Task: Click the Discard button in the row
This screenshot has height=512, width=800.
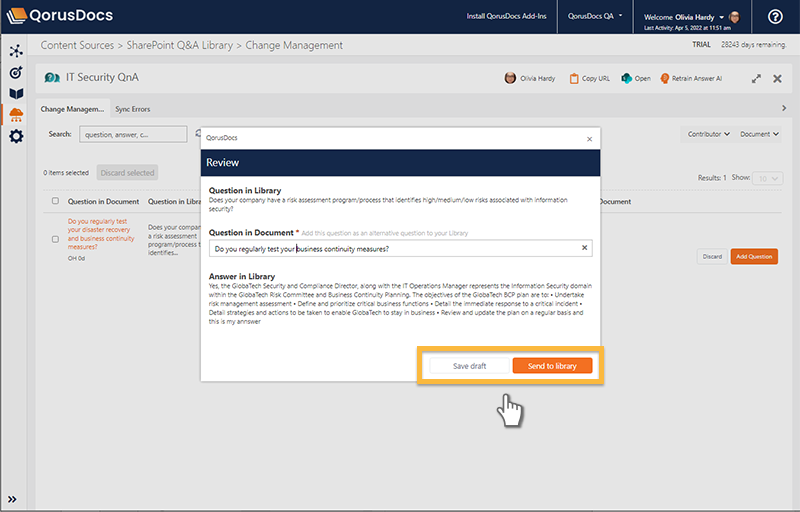Action: coord(712,257)
